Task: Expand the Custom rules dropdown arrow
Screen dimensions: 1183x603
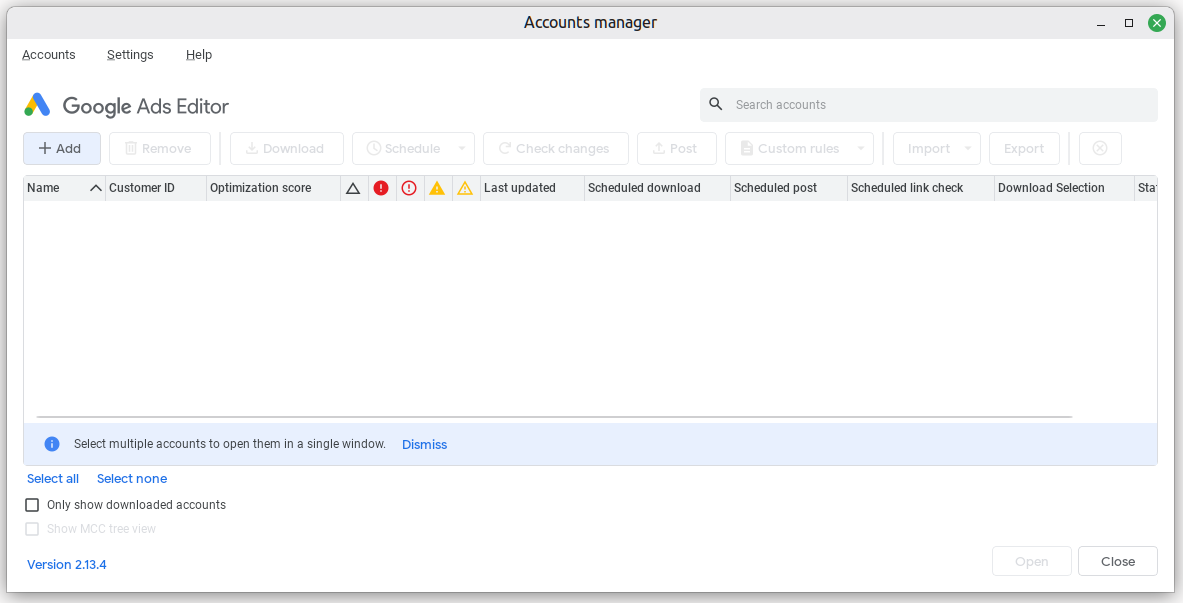Action: click(x=861, y=149)
